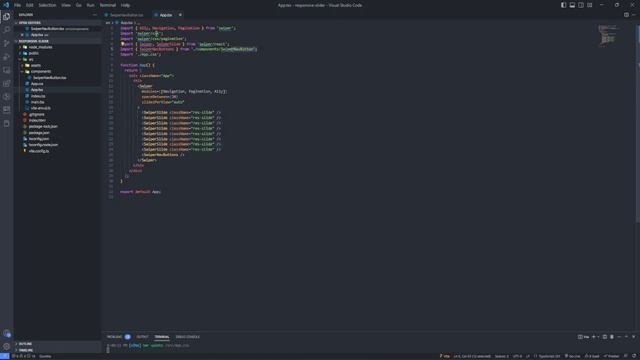Toggle secondary sidebar layout icon in title bar
The image size is (640, 360).
(x=581, y=5)
